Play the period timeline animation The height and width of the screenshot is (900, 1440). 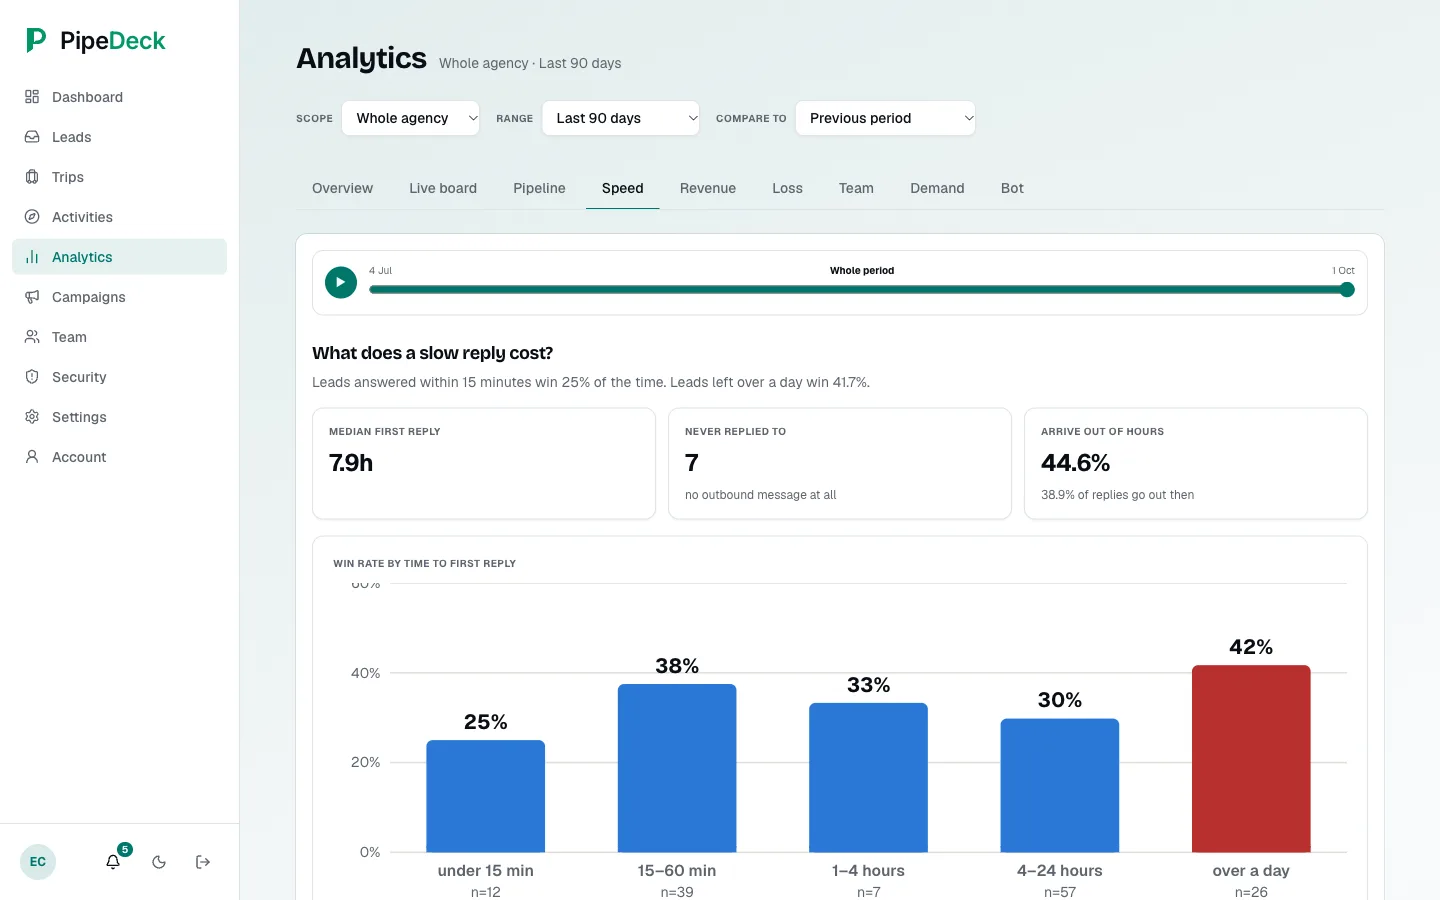pyautogui.click(x=341, y=282)
